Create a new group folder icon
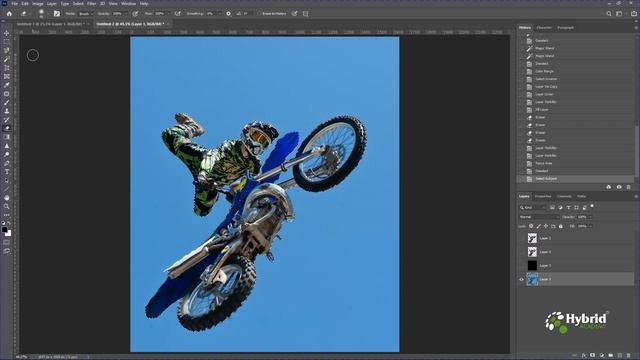Viewport: 640px width, 360px height. (x=611, y=356)
